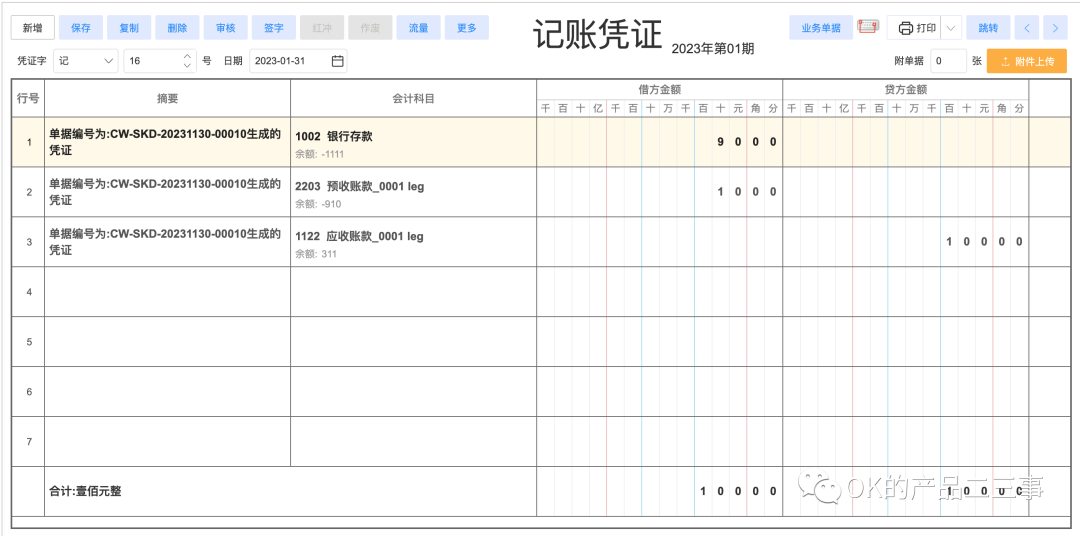Viewport: 1080px width, 536px height.
Task: Click row number 7
Action: point(29,442)
